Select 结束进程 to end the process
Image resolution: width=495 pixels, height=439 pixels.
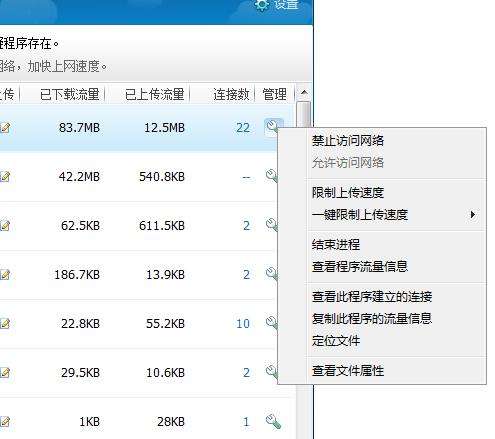(336, 244)
